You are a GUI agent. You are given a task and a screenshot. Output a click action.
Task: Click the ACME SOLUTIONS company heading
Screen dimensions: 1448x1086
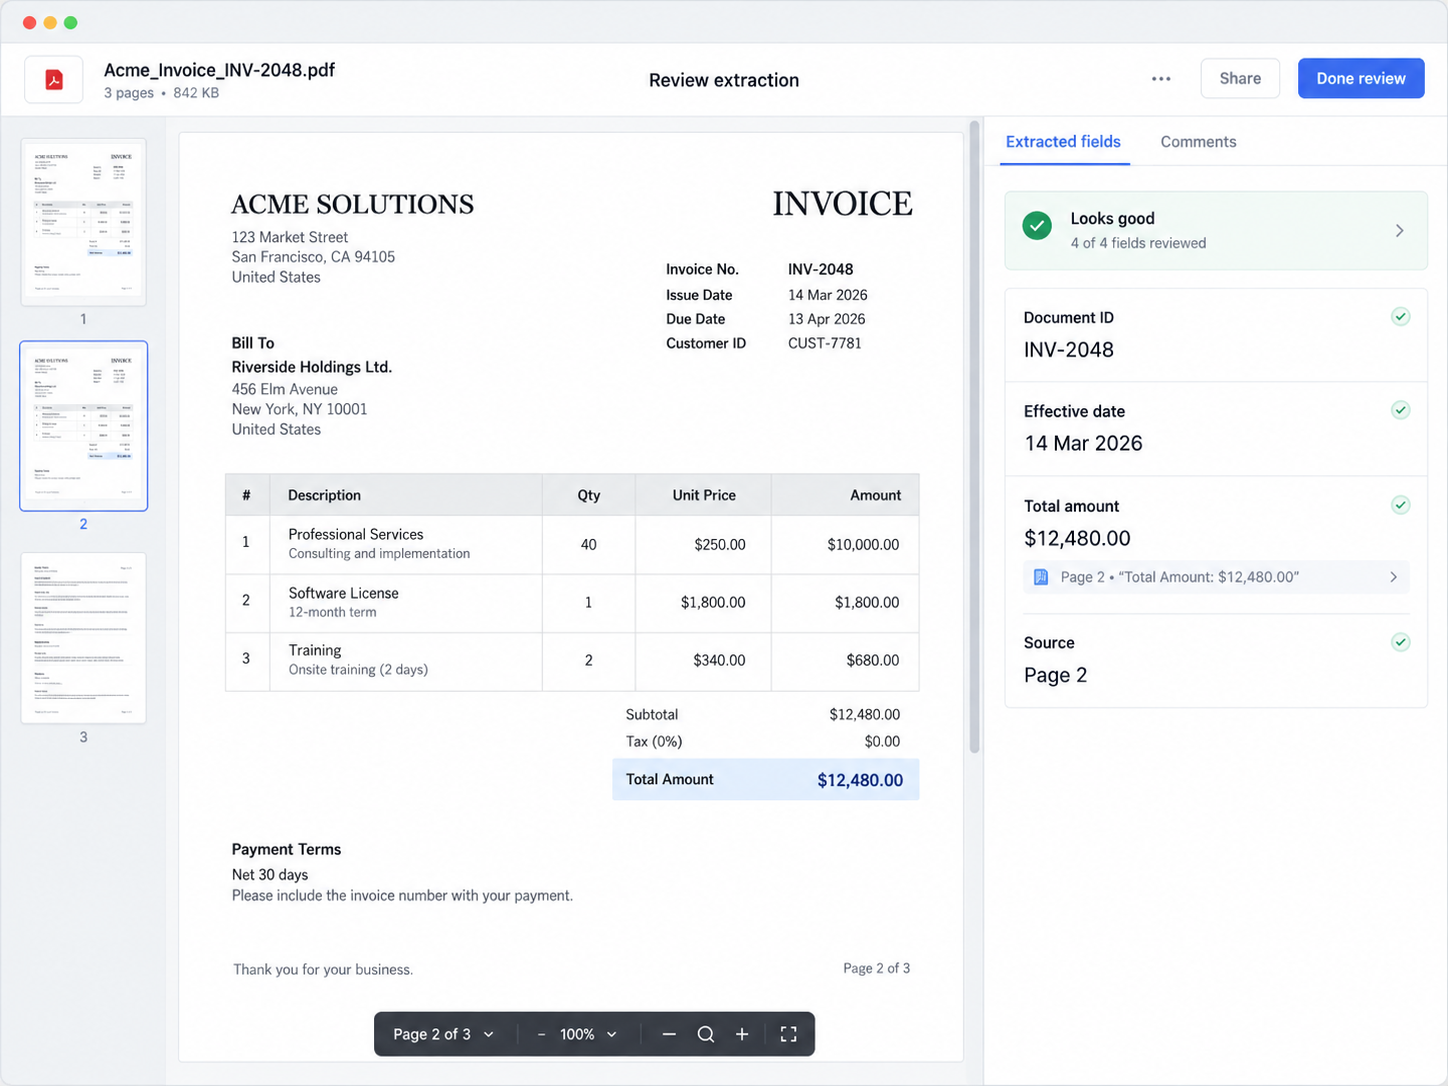[x=353, y=204]
